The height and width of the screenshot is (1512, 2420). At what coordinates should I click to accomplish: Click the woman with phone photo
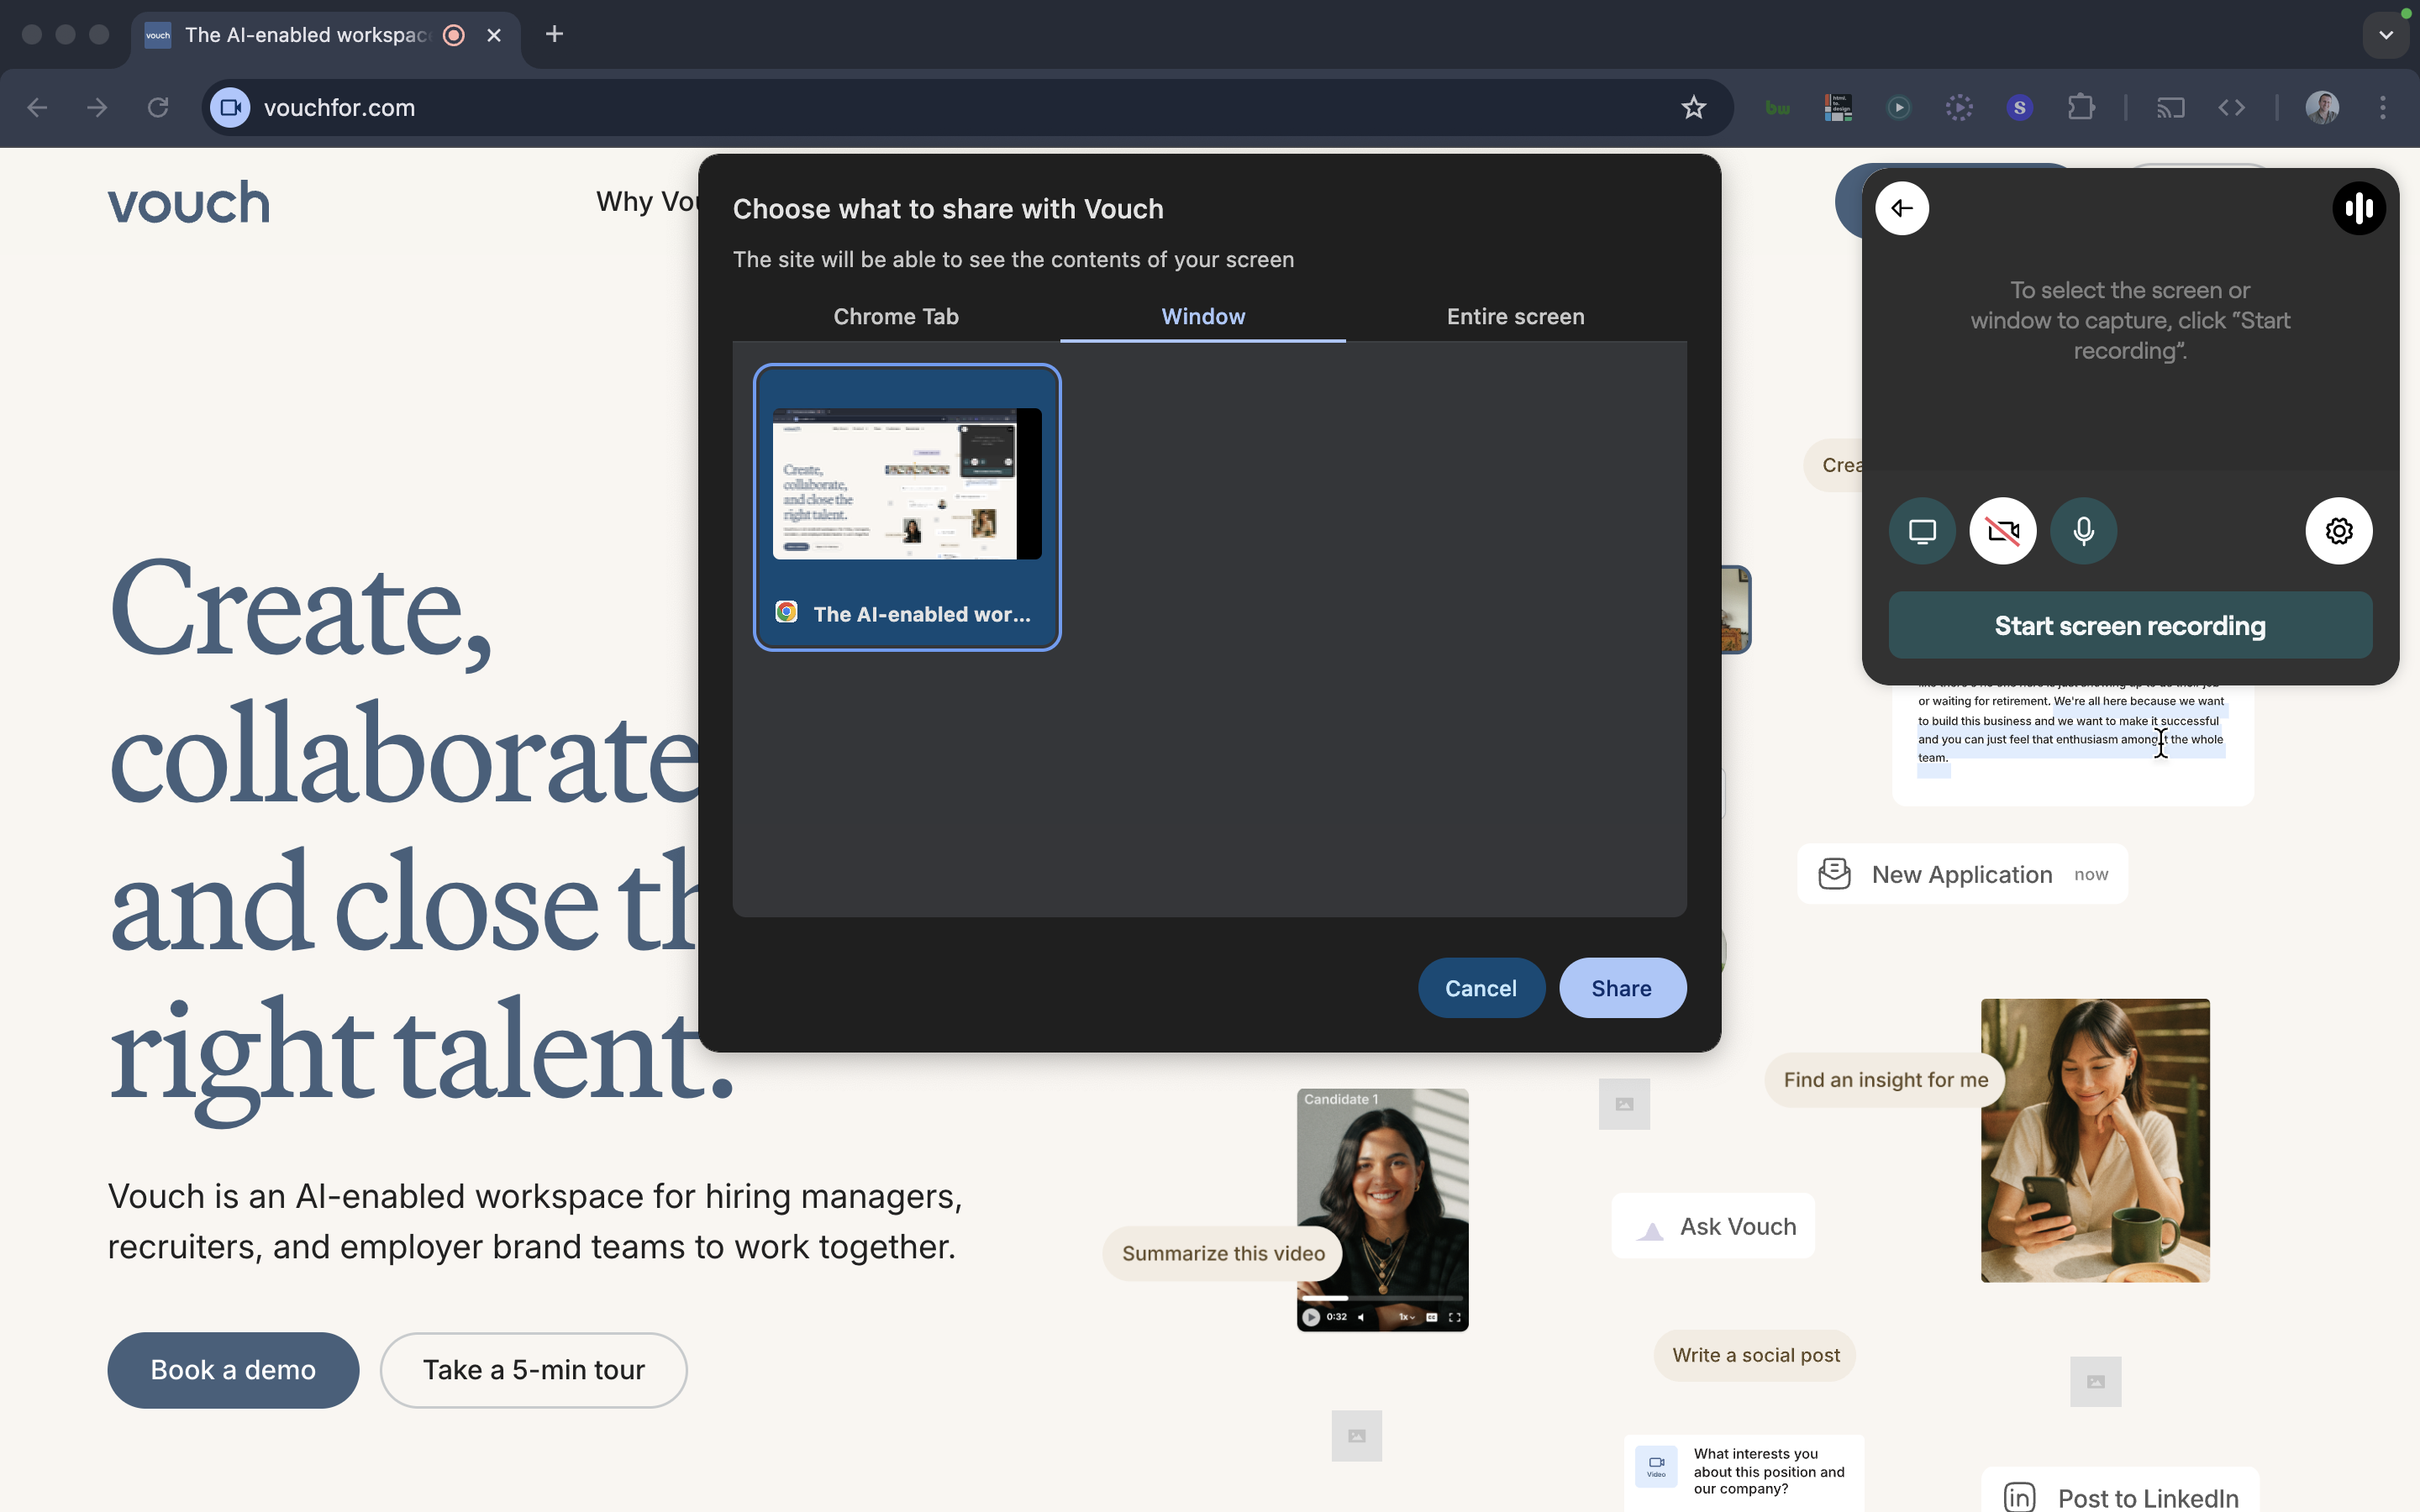pos(2095,1140)
